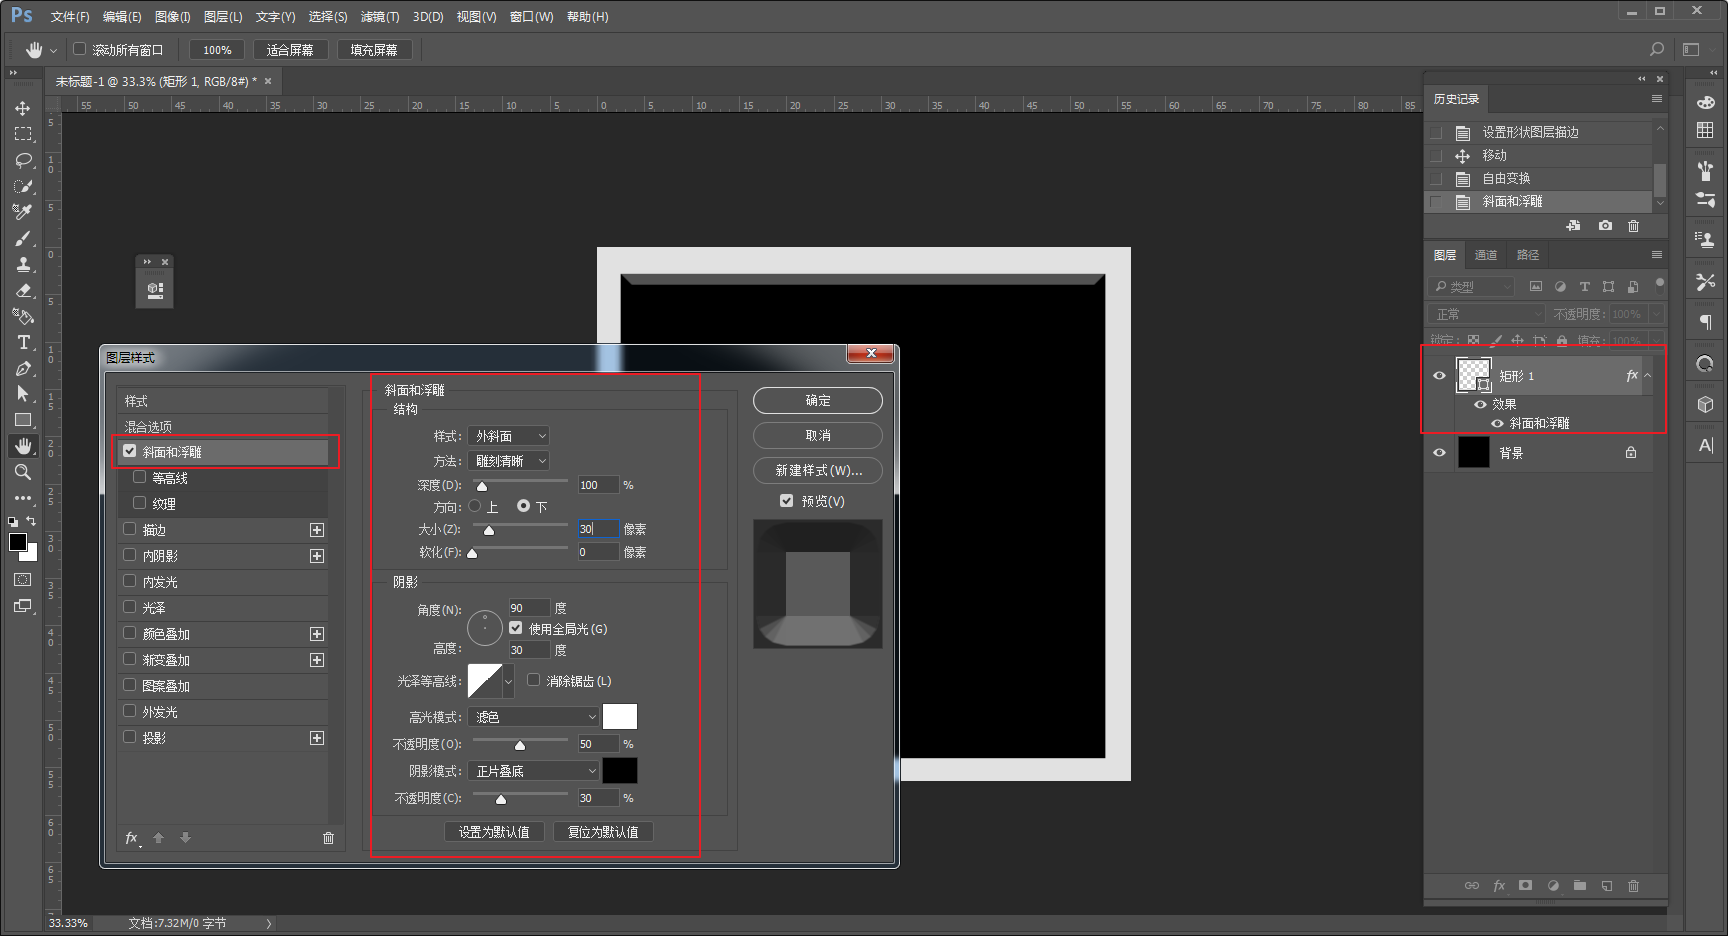Select the Lasso tool
The image size is (1728, 936).
click(x=23, y=160)
